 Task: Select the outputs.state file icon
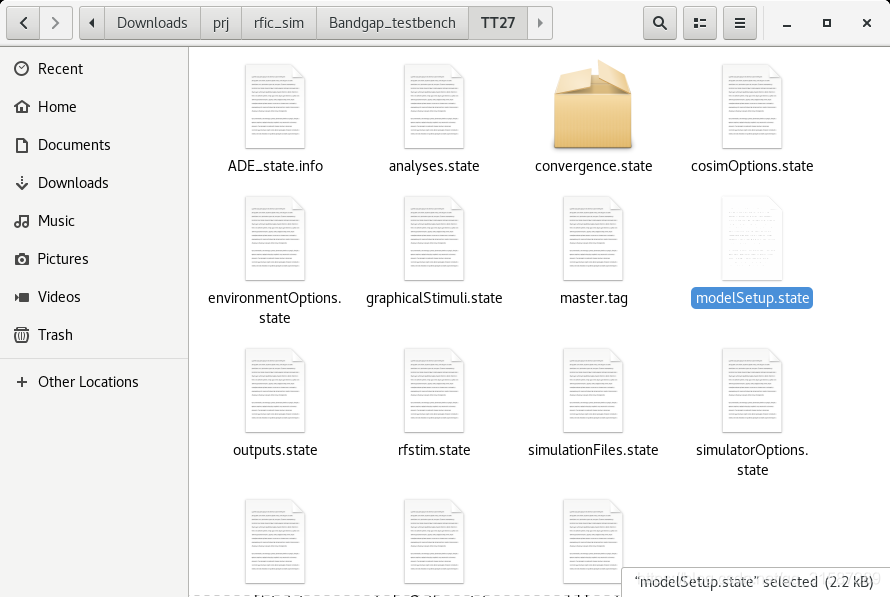[275, 390]
